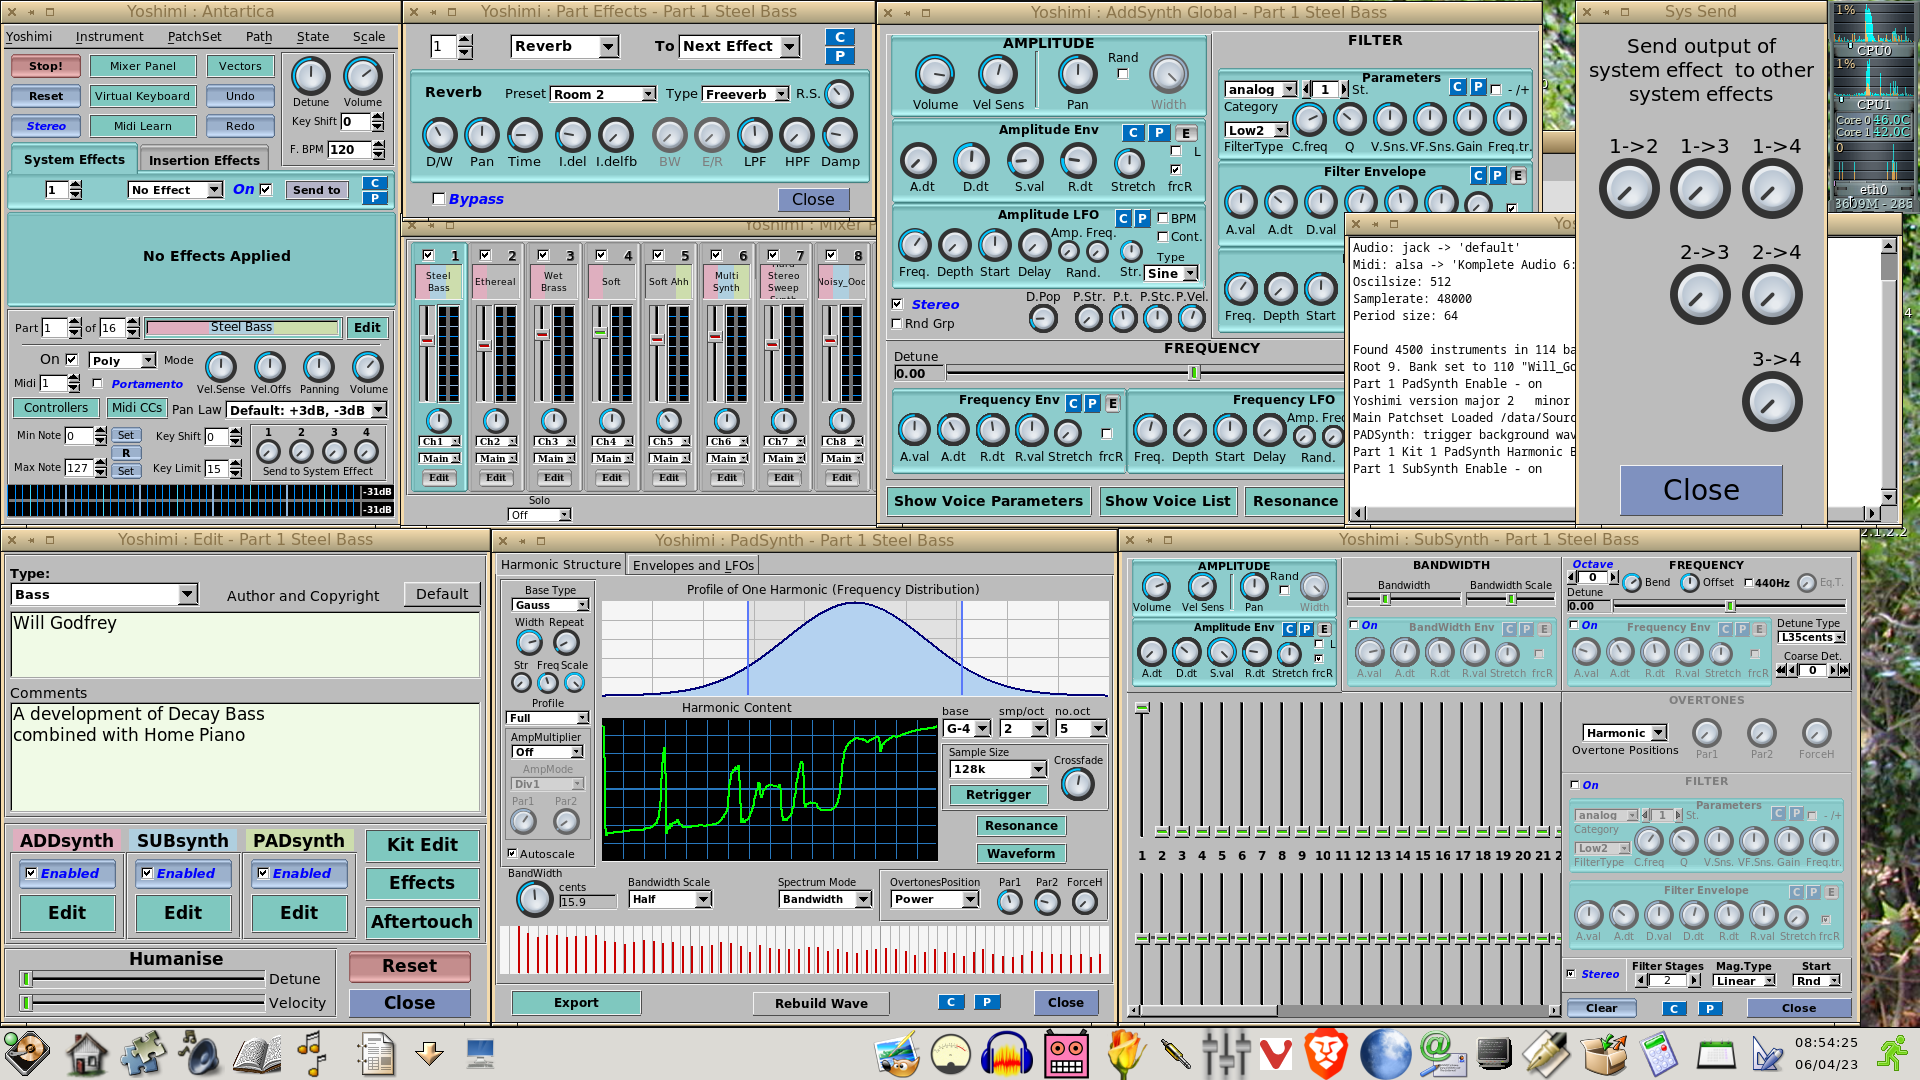Adjust the AddSynth Amplitude Pan knob
The image size is (1920, 1080).
click(1077, 75)
